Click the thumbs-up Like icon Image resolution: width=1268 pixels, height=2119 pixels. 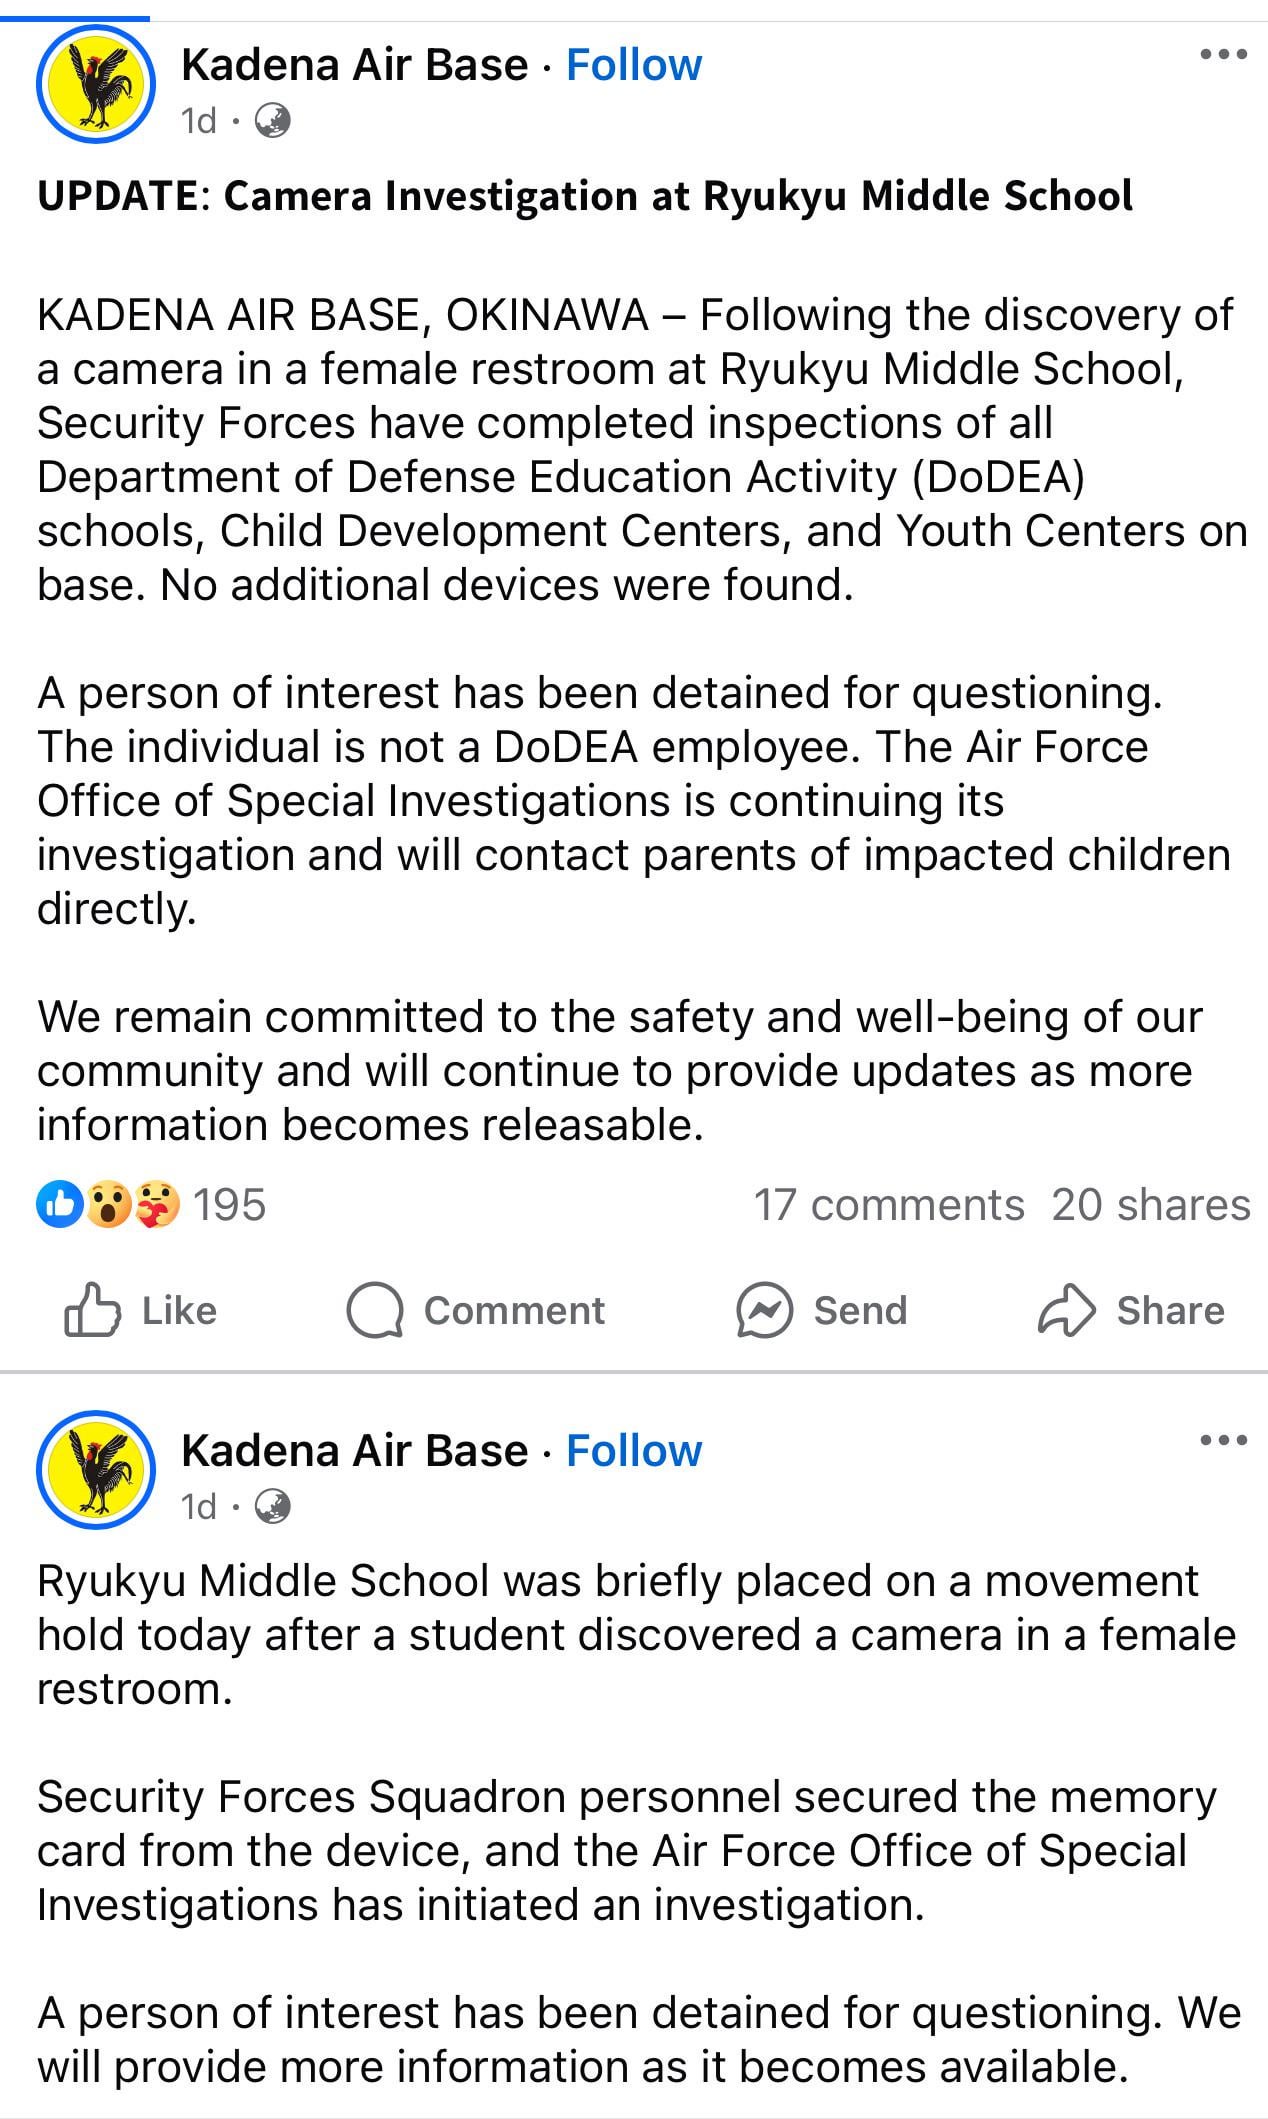click(92, 1310)
